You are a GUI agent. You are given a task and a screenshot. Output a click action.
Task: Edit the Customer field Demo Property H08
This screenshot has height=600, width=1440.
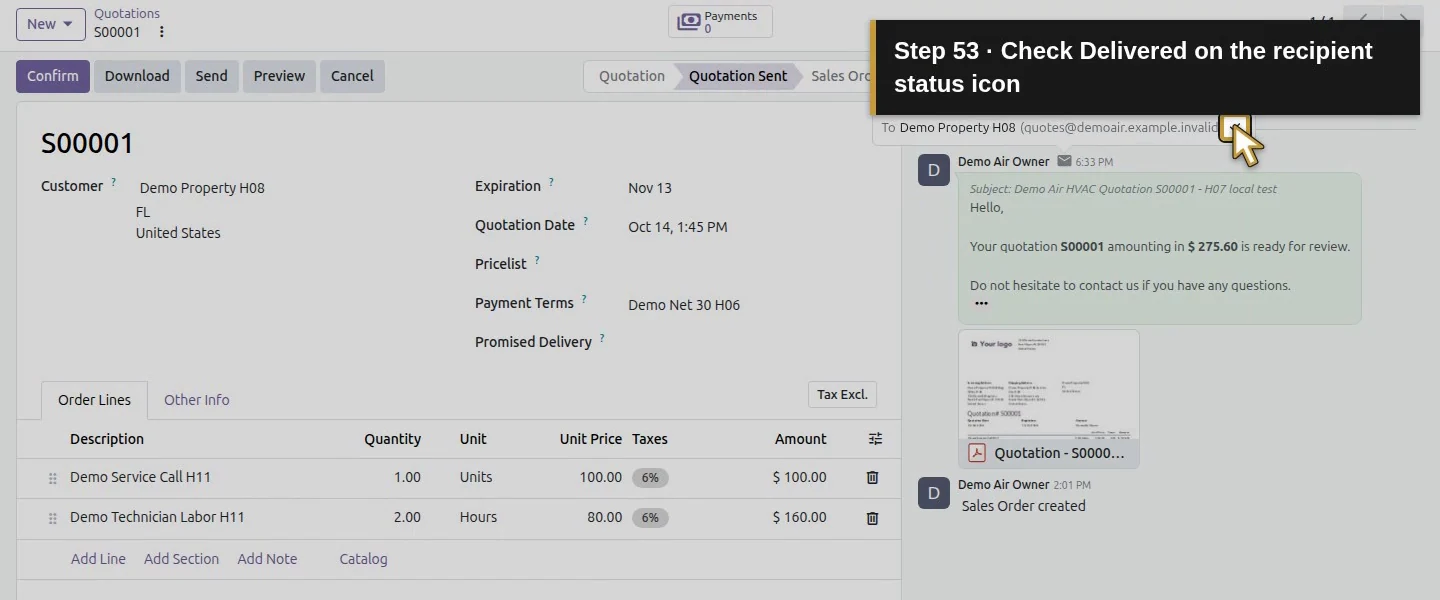(x=202, y=188)
